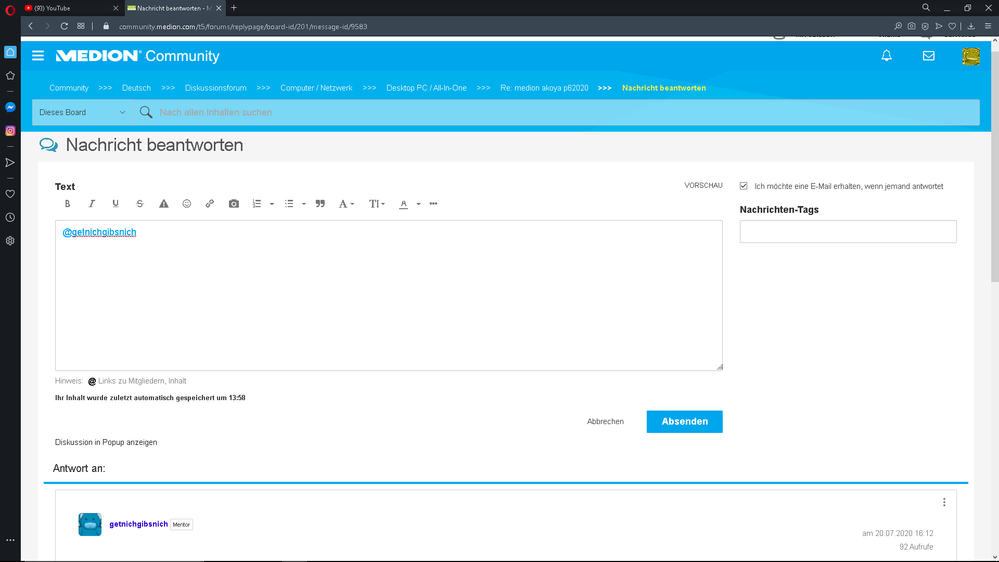Click the Medion Community logo

tap(138, 56)
